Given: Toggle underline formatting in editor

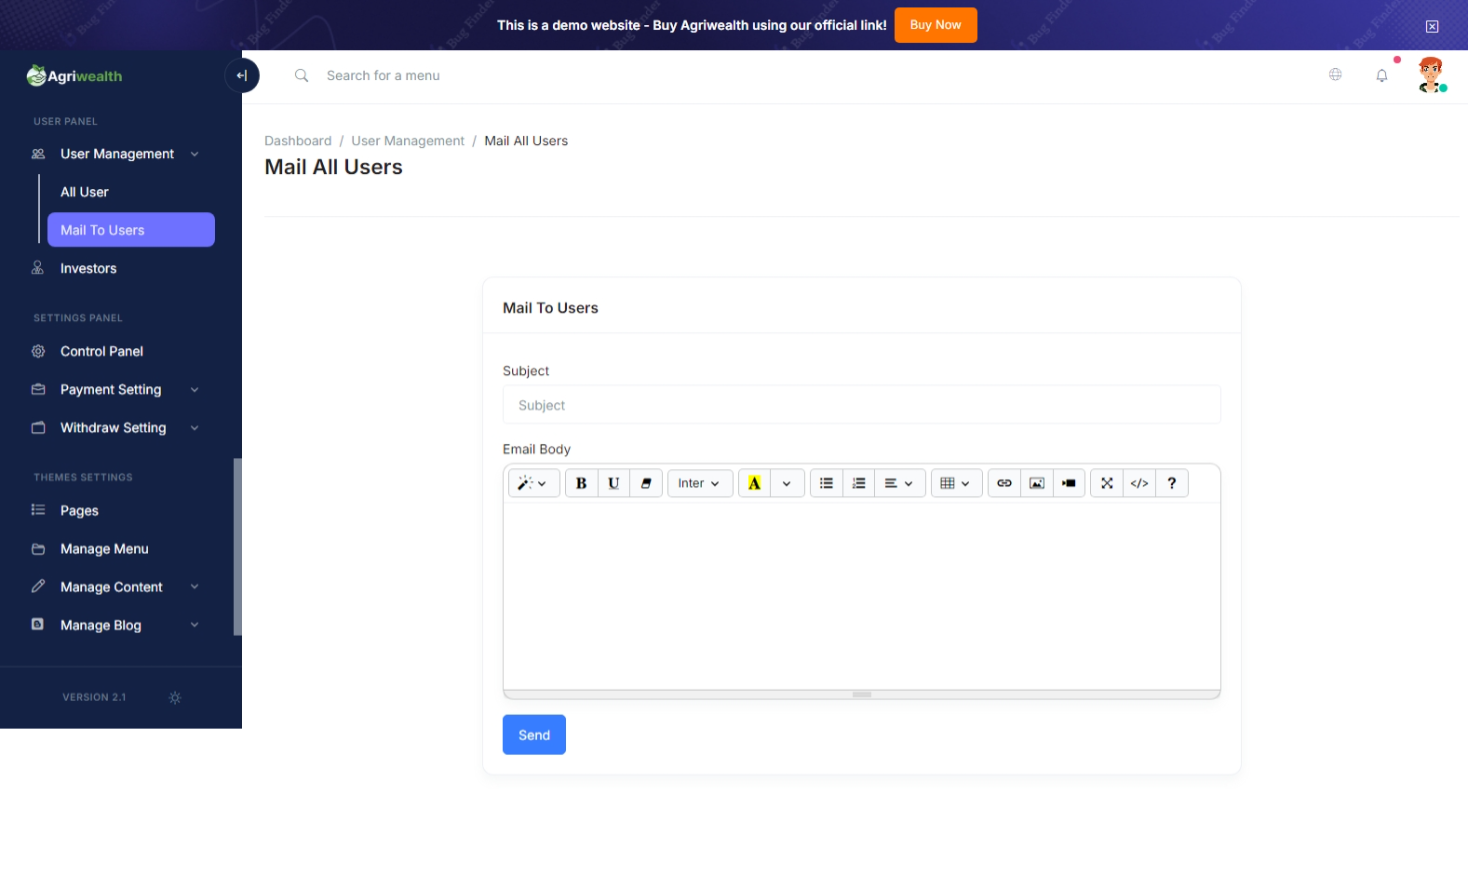Looking at the screenshot, I should coord(613,483).
